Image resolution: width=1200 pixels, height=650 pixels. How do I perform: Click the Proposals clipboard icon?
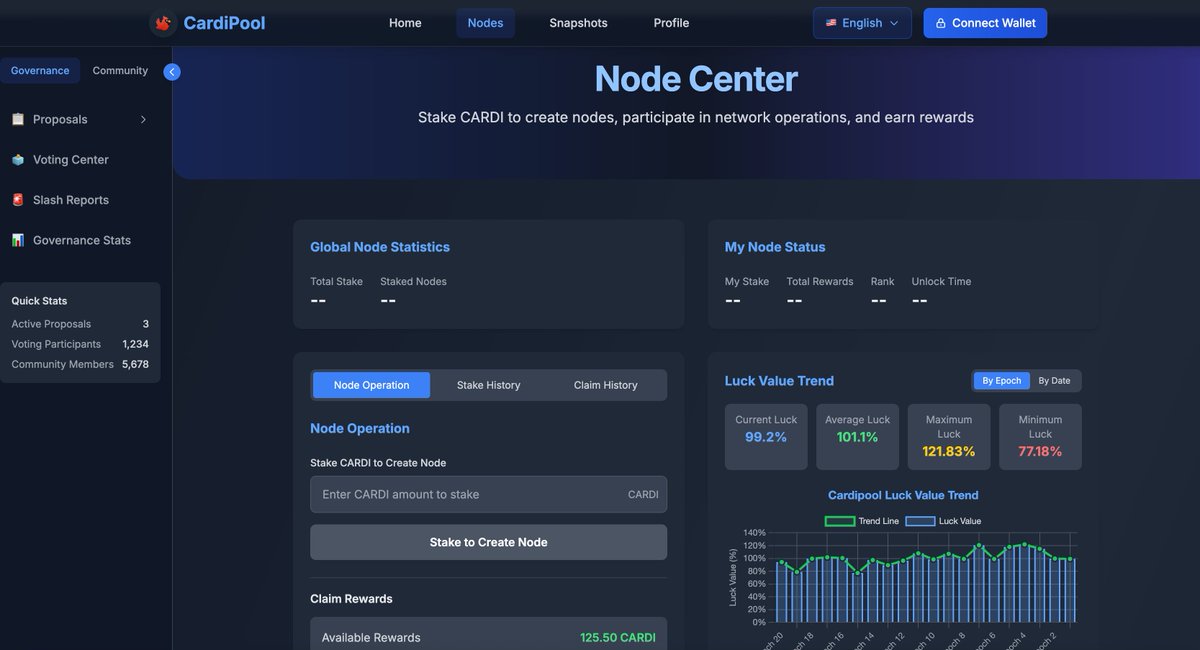pyautogui.click(x=18, y=119)
